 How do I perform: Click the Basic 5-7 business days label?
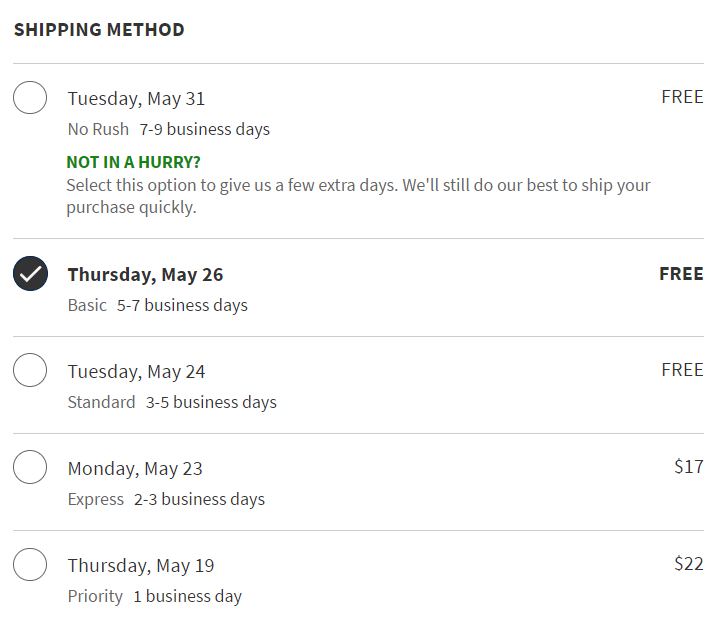click(x=157, y=305)
